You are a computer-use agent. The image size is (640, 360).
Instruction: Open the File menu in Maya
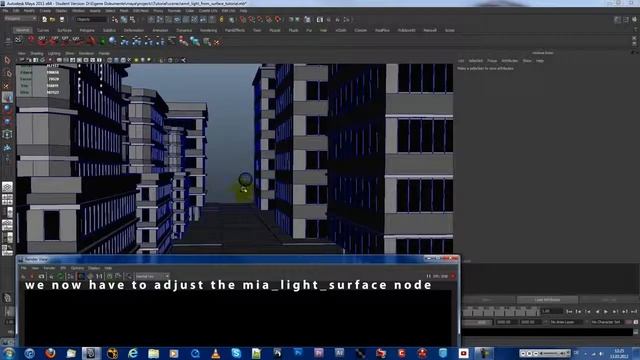tap(5, 11)
